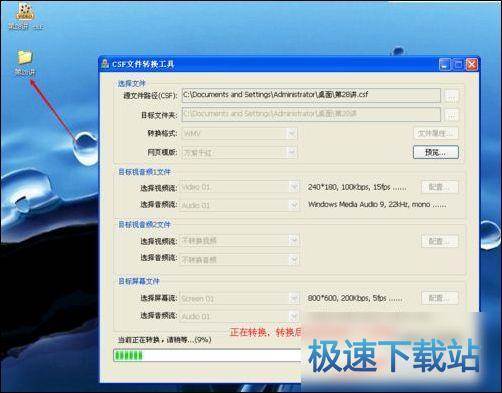Click the conversion progress bar
502x393 pixels.
tap(207, 355)
